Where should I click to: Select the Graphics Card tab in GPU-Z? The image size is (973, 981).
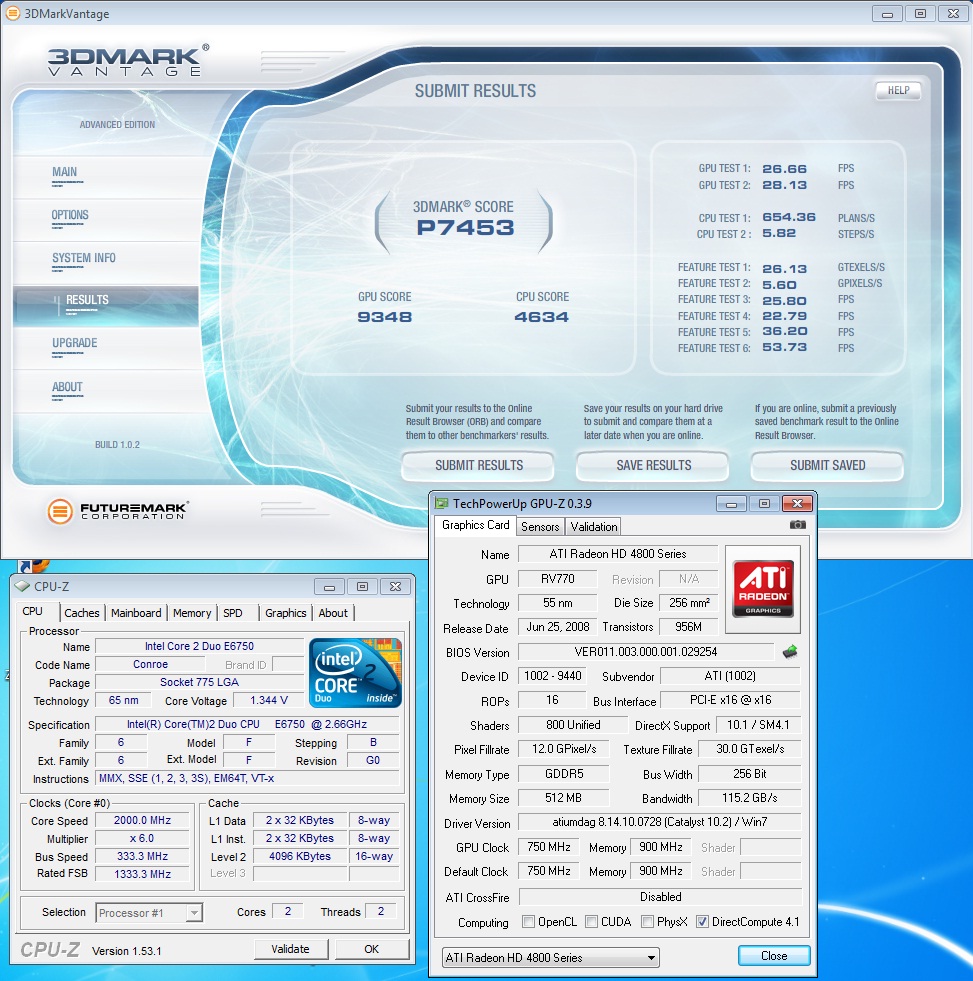[476, 525]
